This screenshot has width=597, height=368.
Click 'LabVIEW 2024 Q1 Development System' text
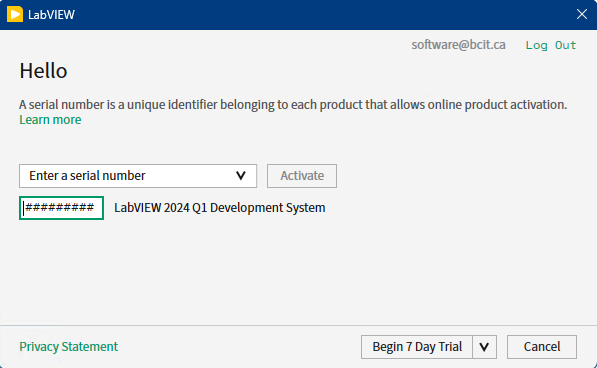[220, 208]
